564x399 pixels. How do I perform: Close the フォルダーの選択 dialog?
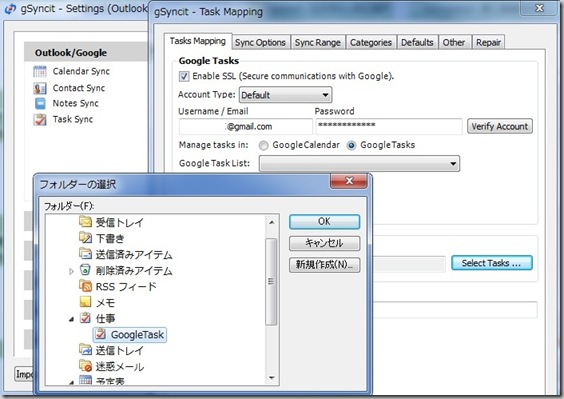point(349,181)
